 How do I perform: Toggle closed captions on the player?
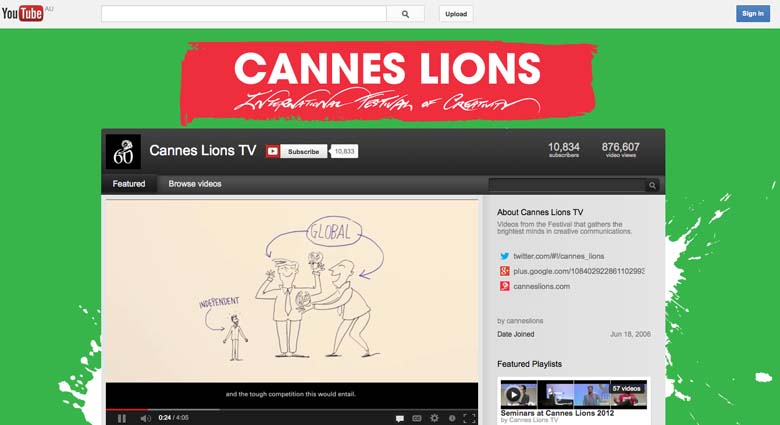pos(417,419)
